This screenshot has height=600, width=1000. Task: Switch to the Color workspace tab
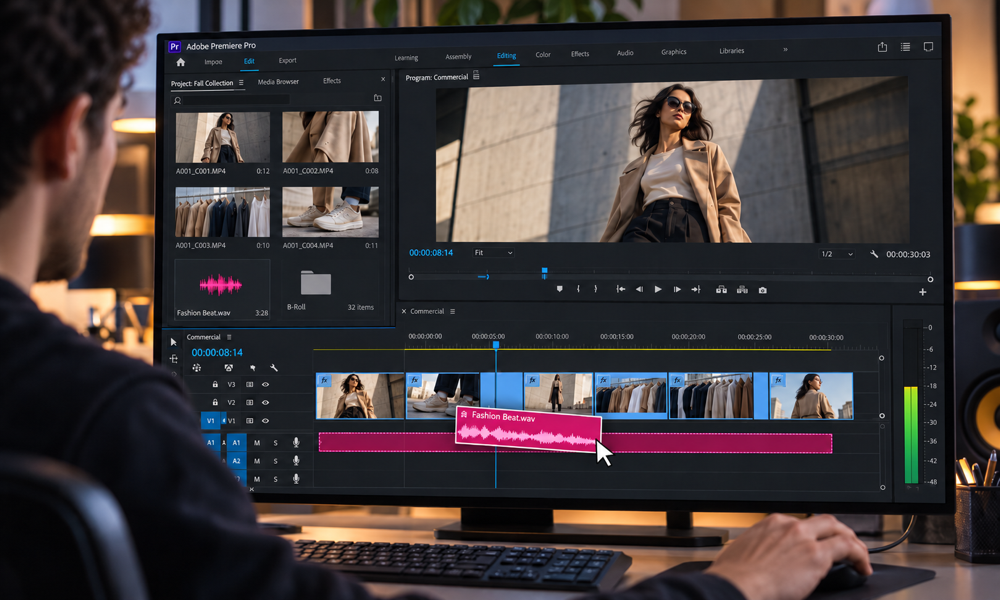(x=543, y=55)
